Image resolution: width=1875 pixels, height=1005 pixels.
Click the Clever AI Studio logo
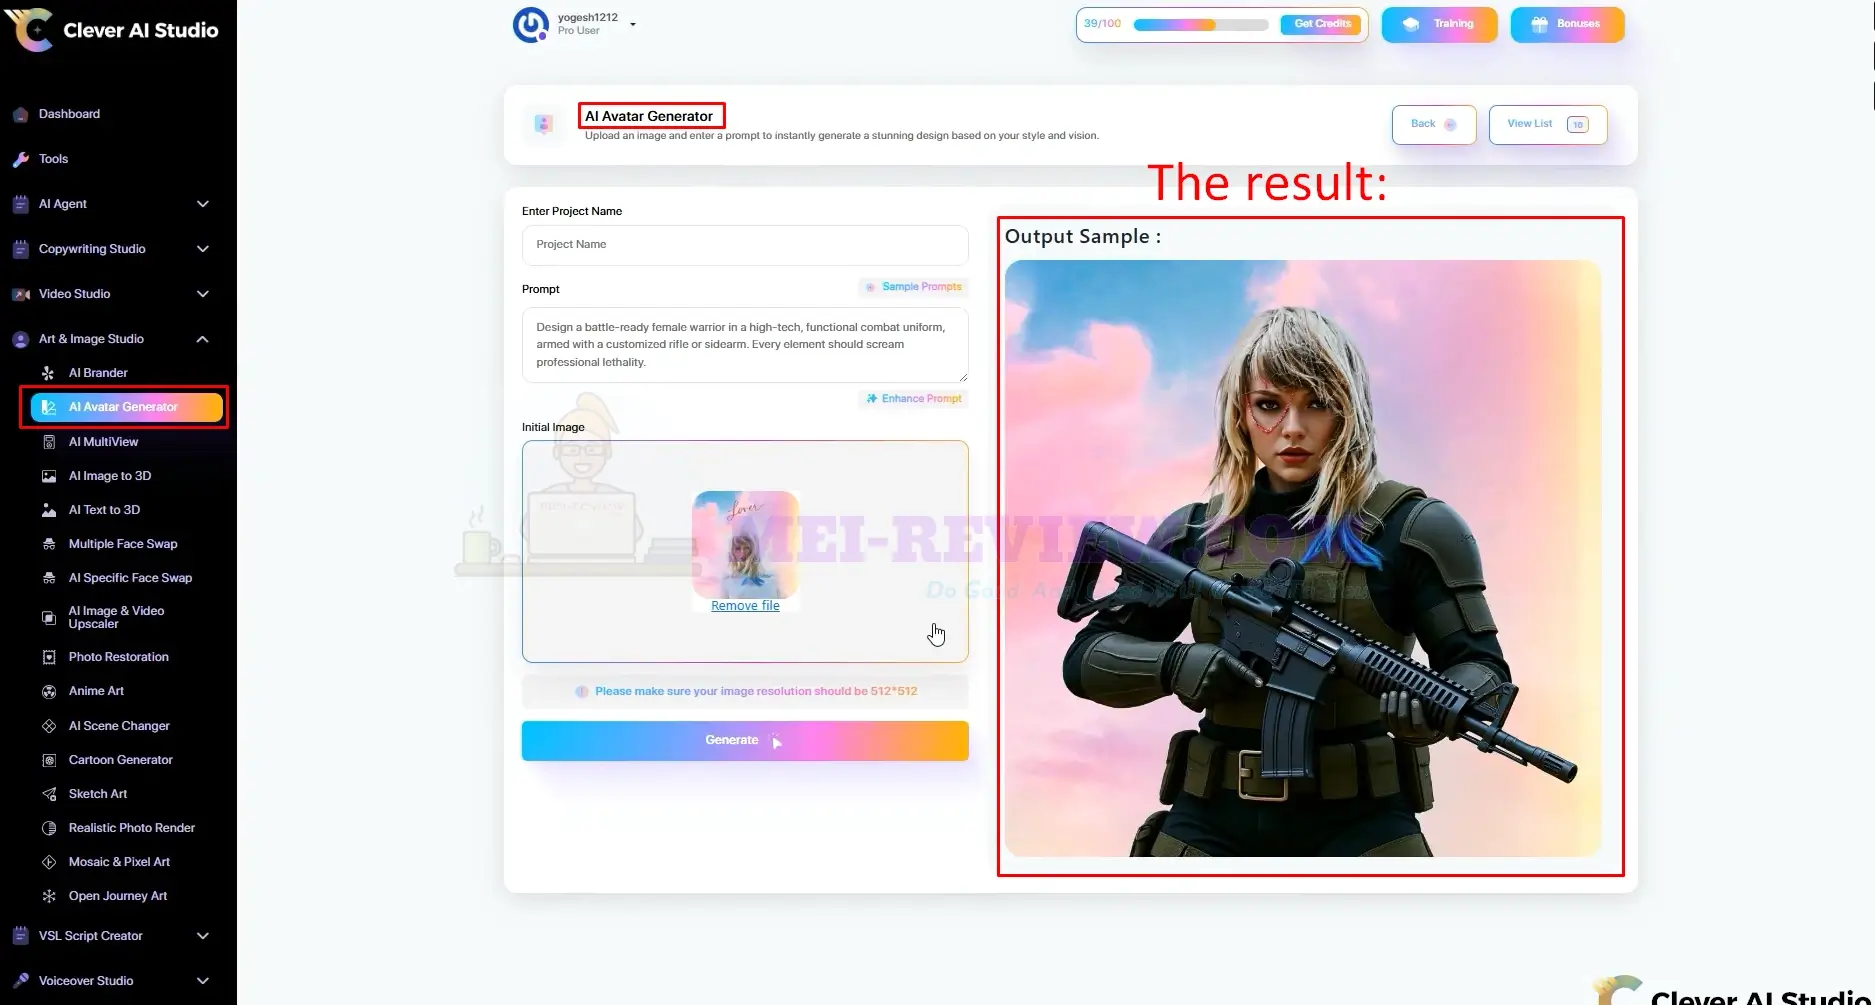pos(112,30)
